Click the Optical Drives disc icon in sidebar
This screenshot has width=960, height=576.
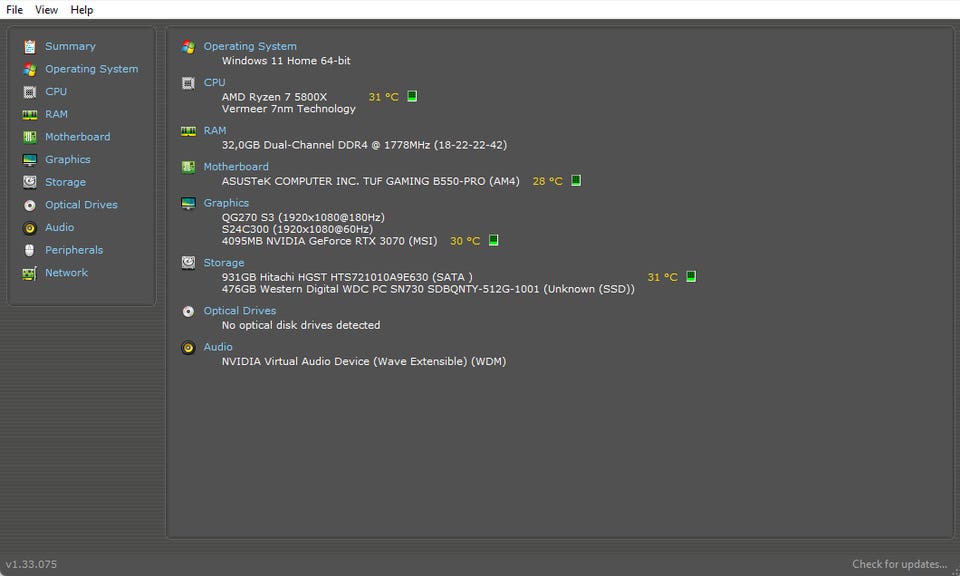(x=29, y=205)
